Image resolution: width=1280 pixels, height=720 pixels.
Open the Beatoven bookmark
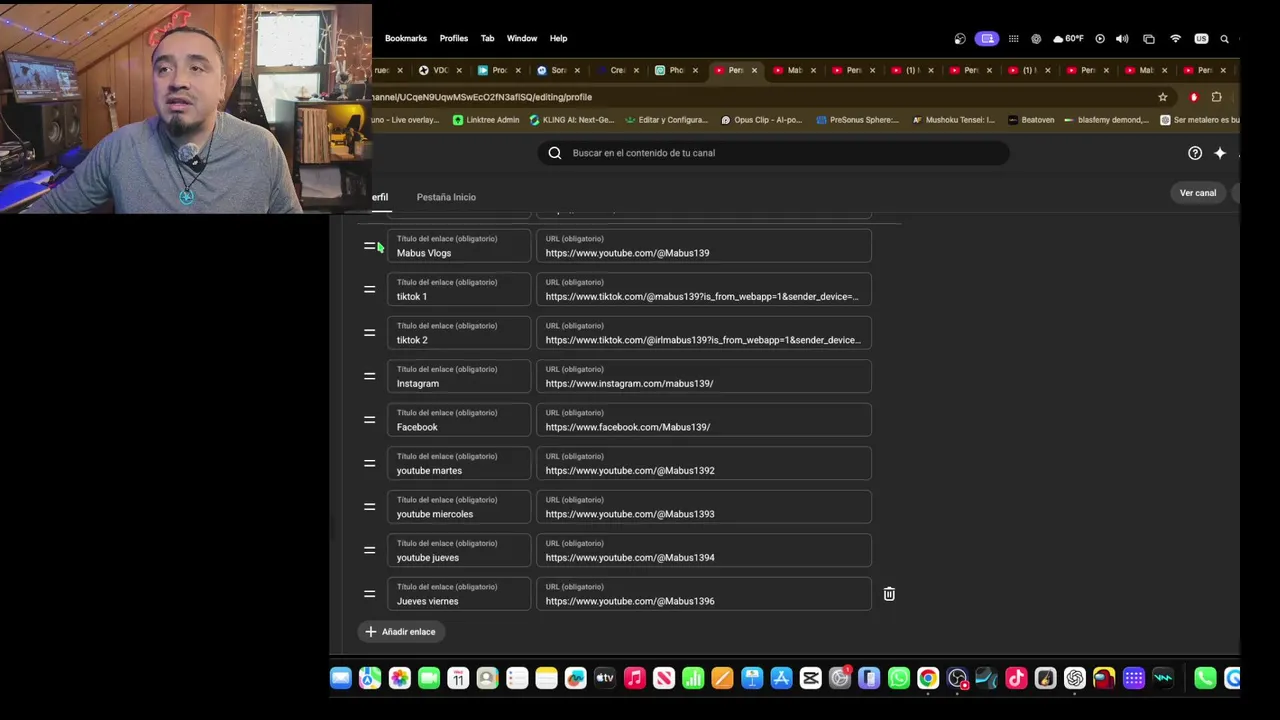click(x=1031, y=120)
